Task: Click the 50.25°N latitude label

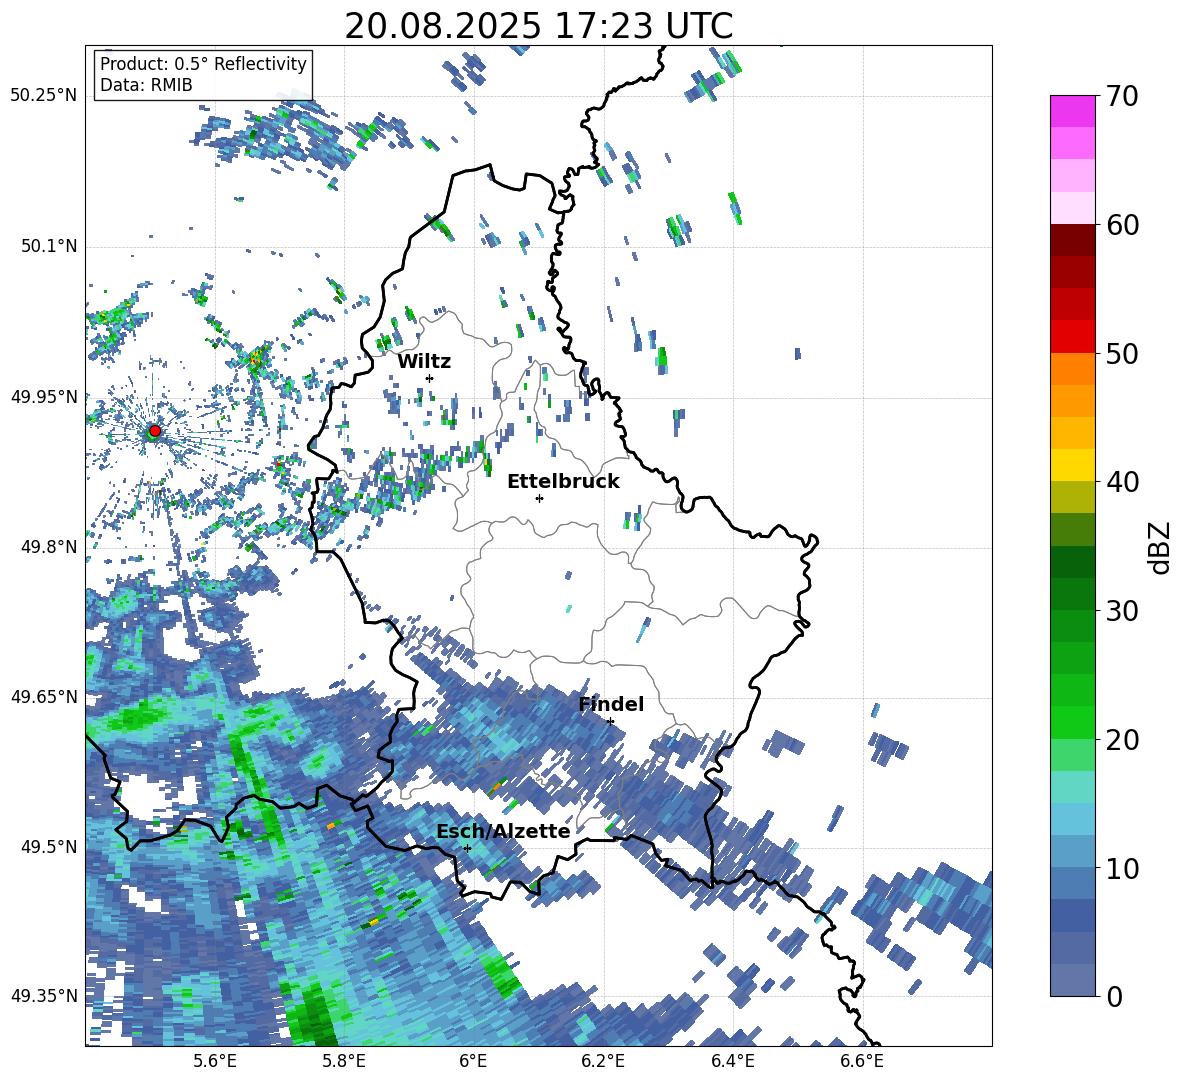Action: click(44, 96)
